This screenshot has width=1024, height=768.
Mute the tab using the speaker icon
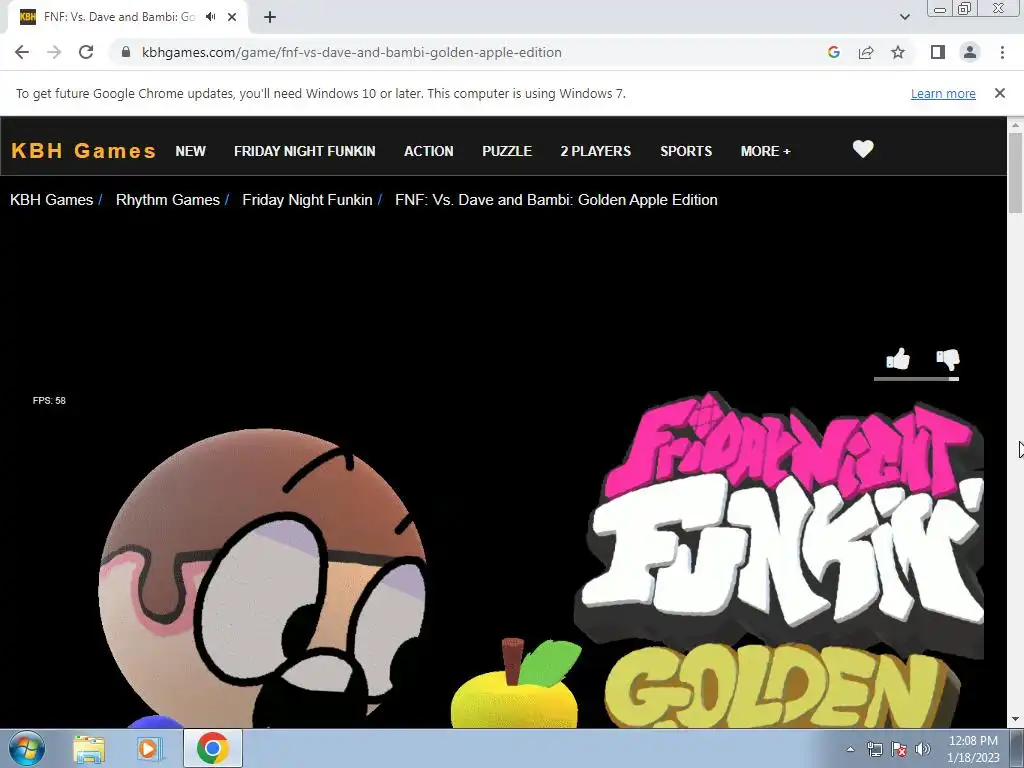[x=210, y=17]
